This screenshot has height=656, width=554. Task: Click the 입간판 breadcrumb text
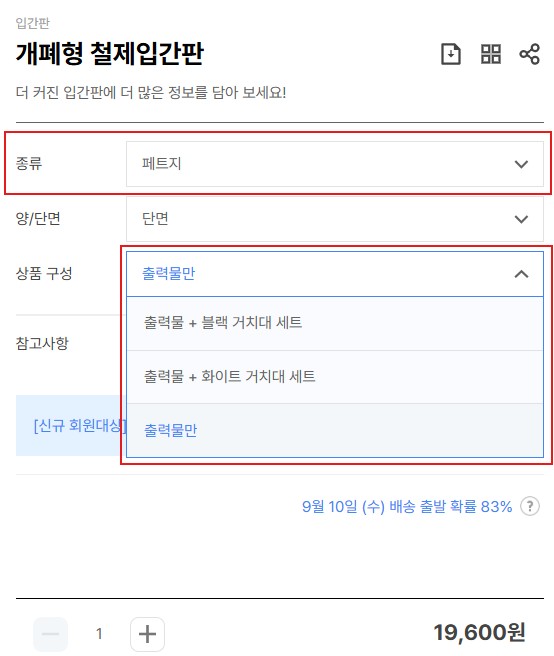click(x=33, y=23)
